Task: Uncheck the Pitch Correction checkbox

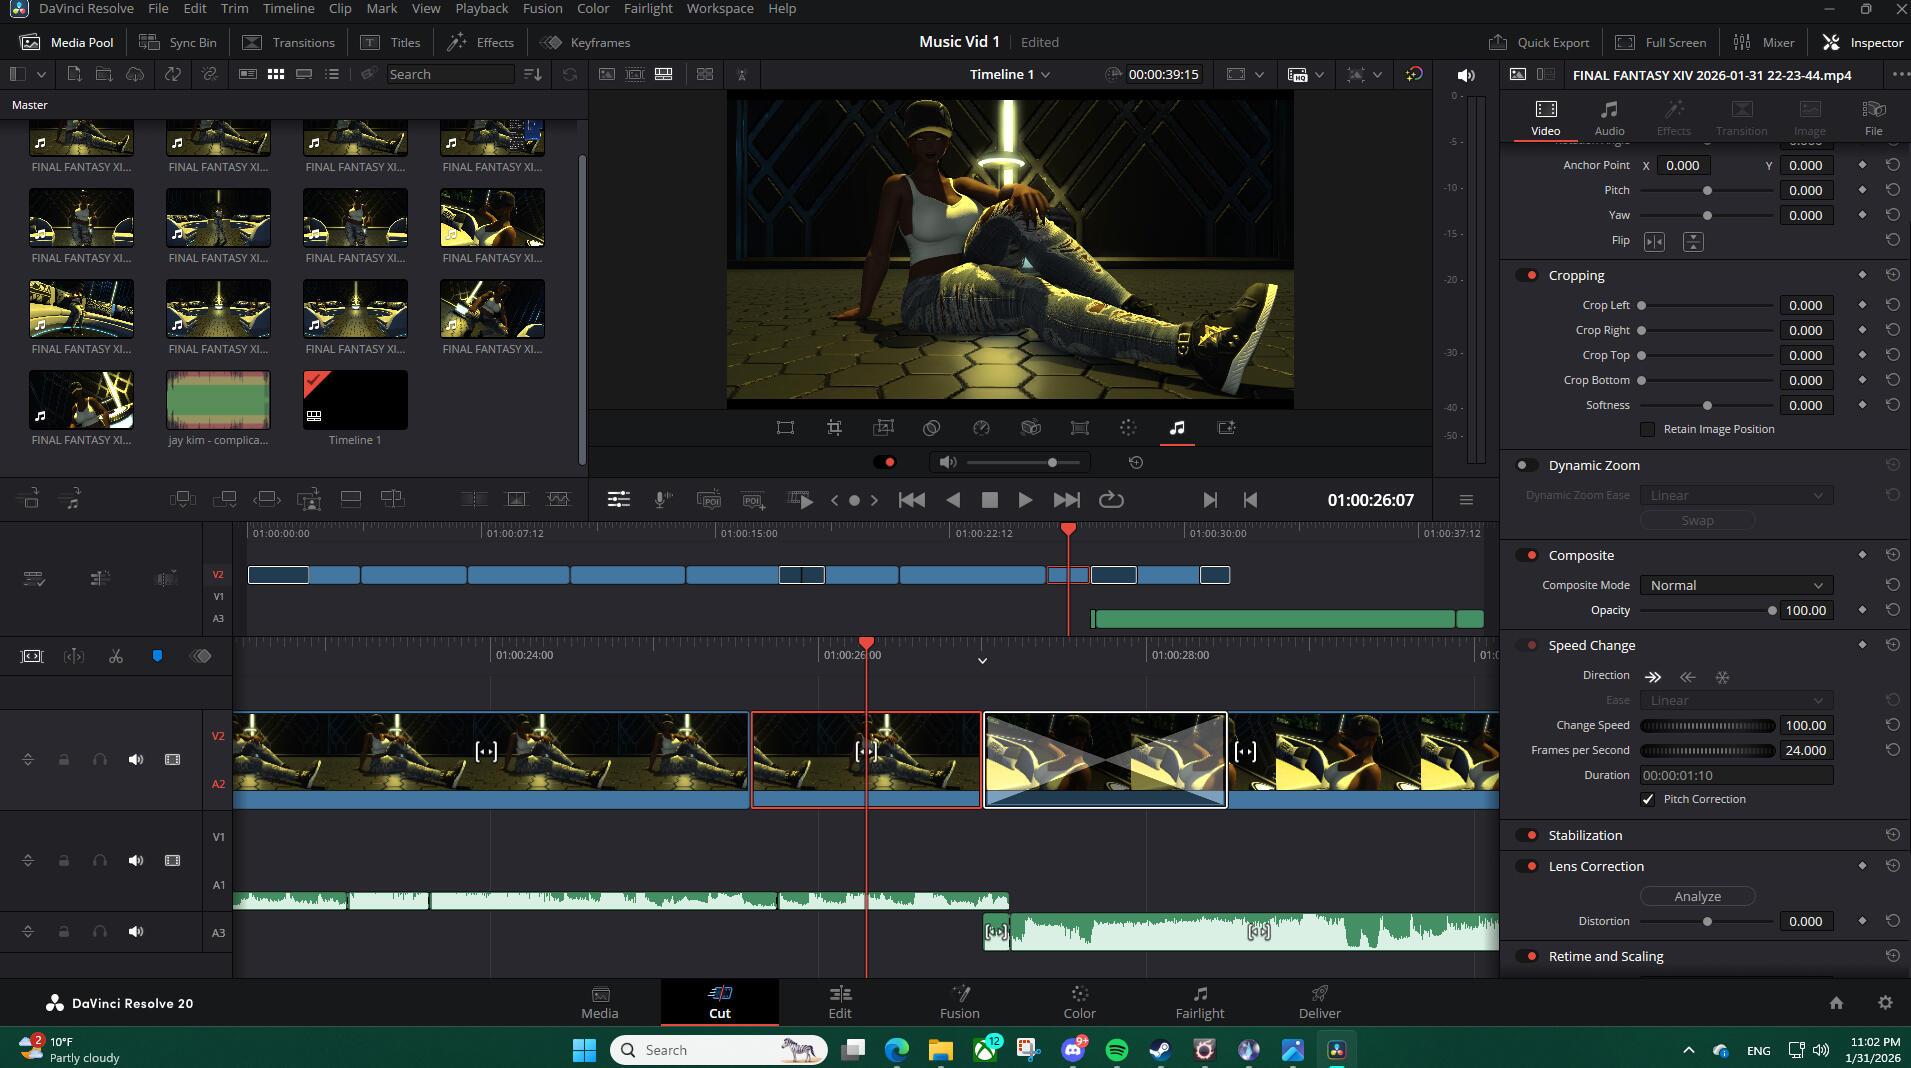Action: coord(1647,799)
